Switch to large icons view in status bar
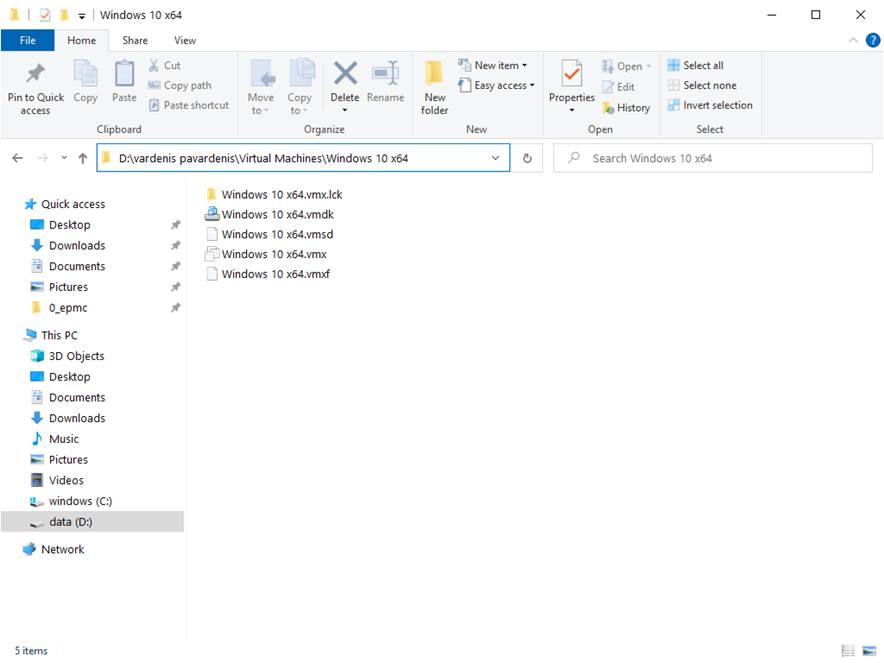Image resolution: width=884 pixels, height=663 pixels. [867, 651]
